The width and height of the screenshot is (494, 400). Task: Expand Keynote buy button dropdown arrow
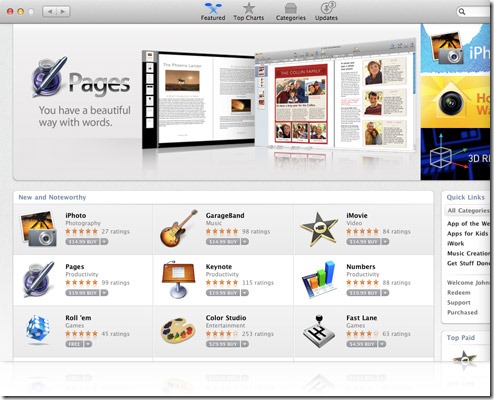tap(245, 293)
